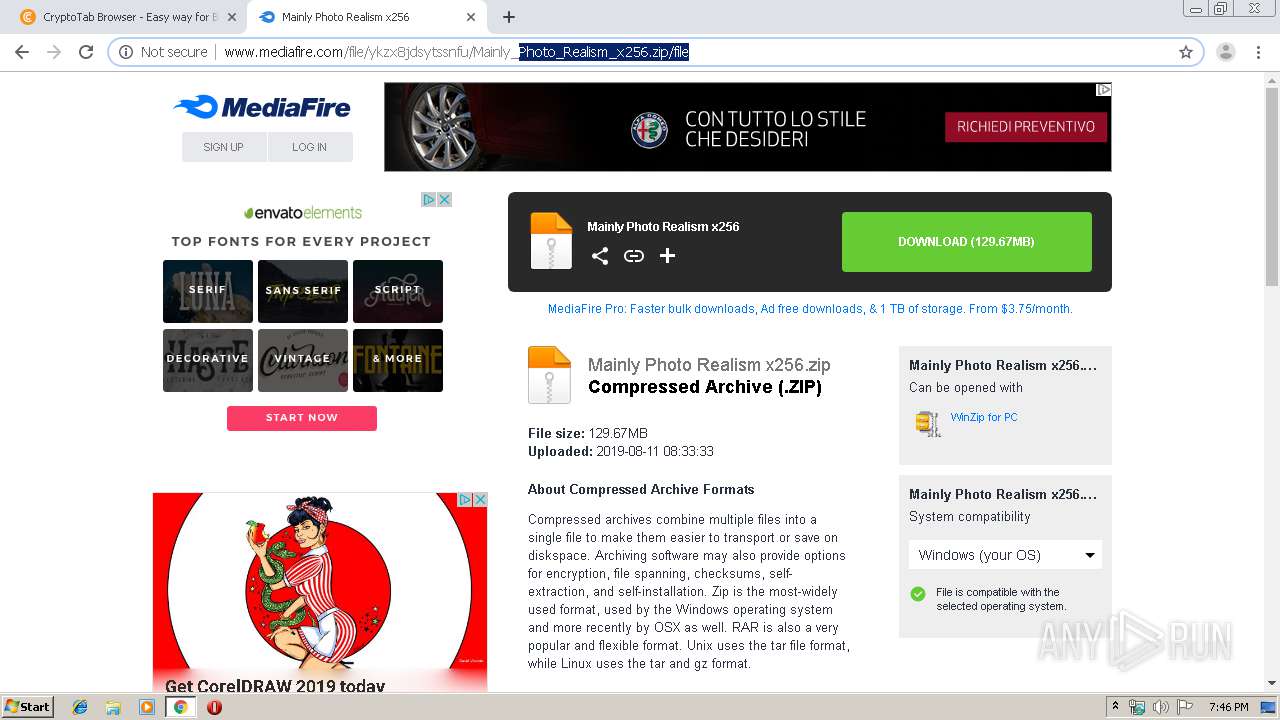Reload the page with the refresh icon
The width and height of the screenshot is (1280, 720).
click(86, 52)
